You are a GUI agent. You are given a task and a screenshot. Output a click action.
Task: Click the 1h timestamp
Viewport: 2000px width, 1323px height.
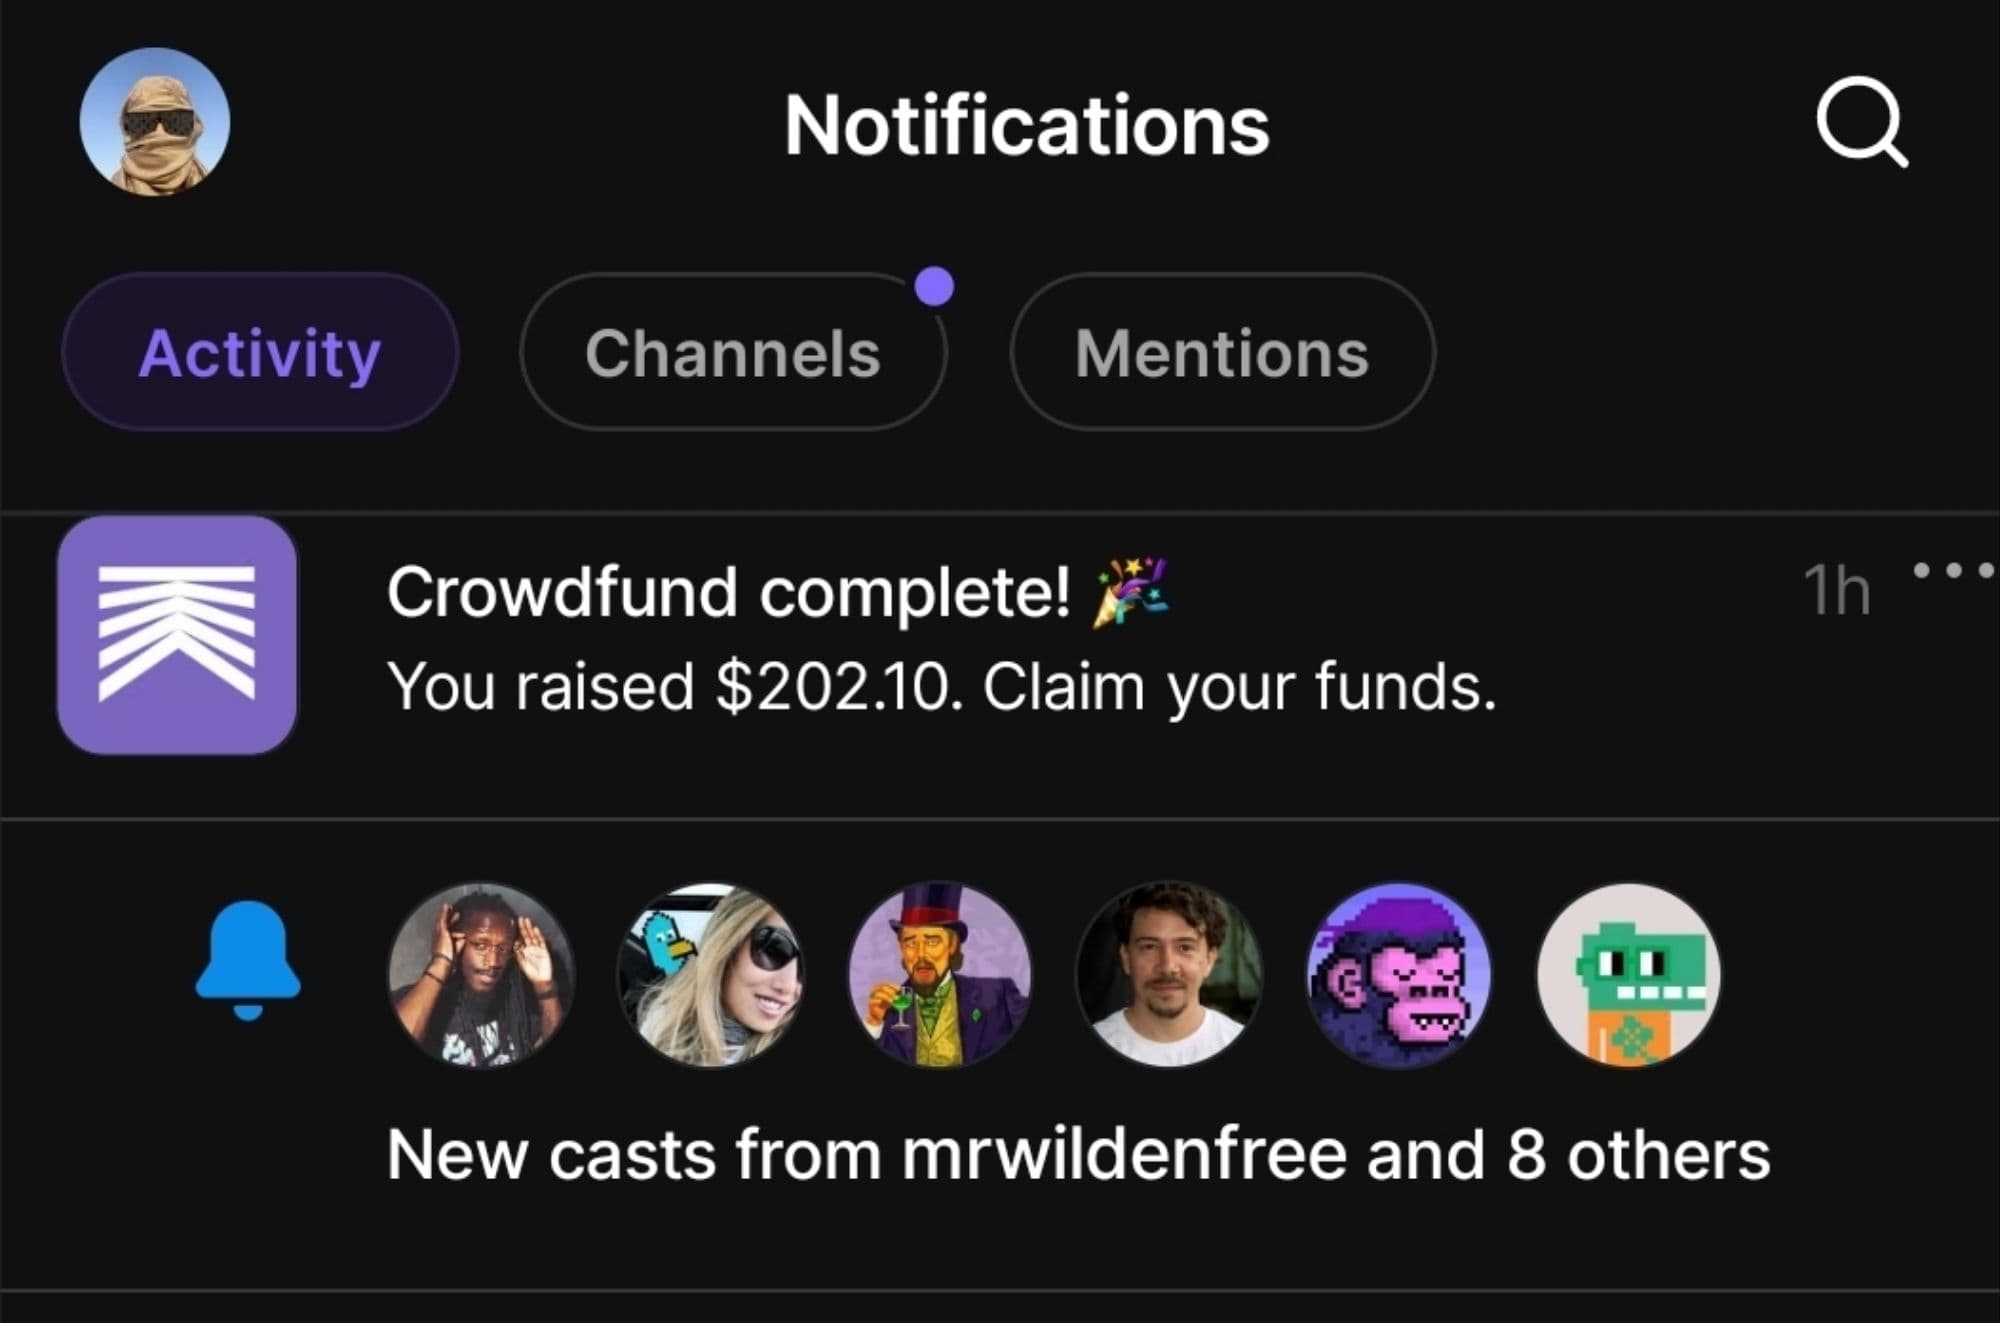coord(1836,591)
